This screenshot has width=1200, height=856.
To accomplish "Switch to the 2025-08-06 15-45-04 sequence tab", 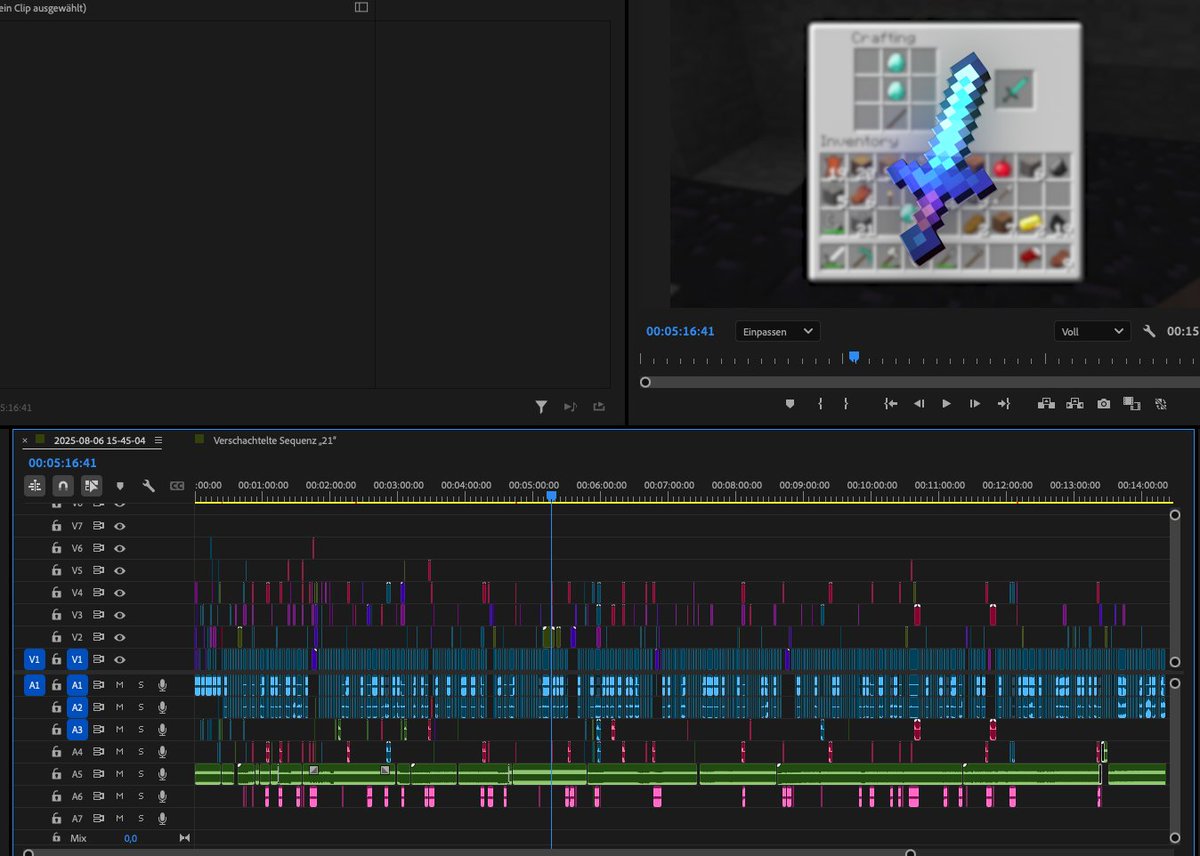I will 99,440.
